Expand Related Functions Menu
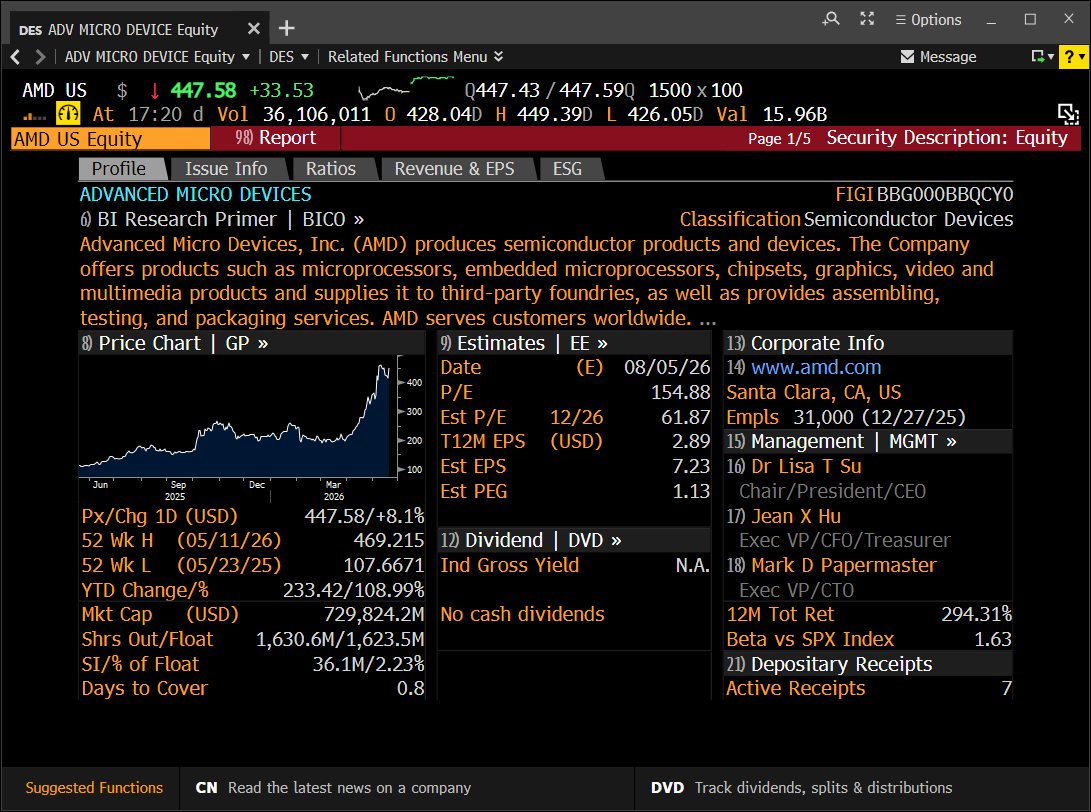The width and height of the screenshot is (1091, 812). pyautogui.click(x=415, y=57)
